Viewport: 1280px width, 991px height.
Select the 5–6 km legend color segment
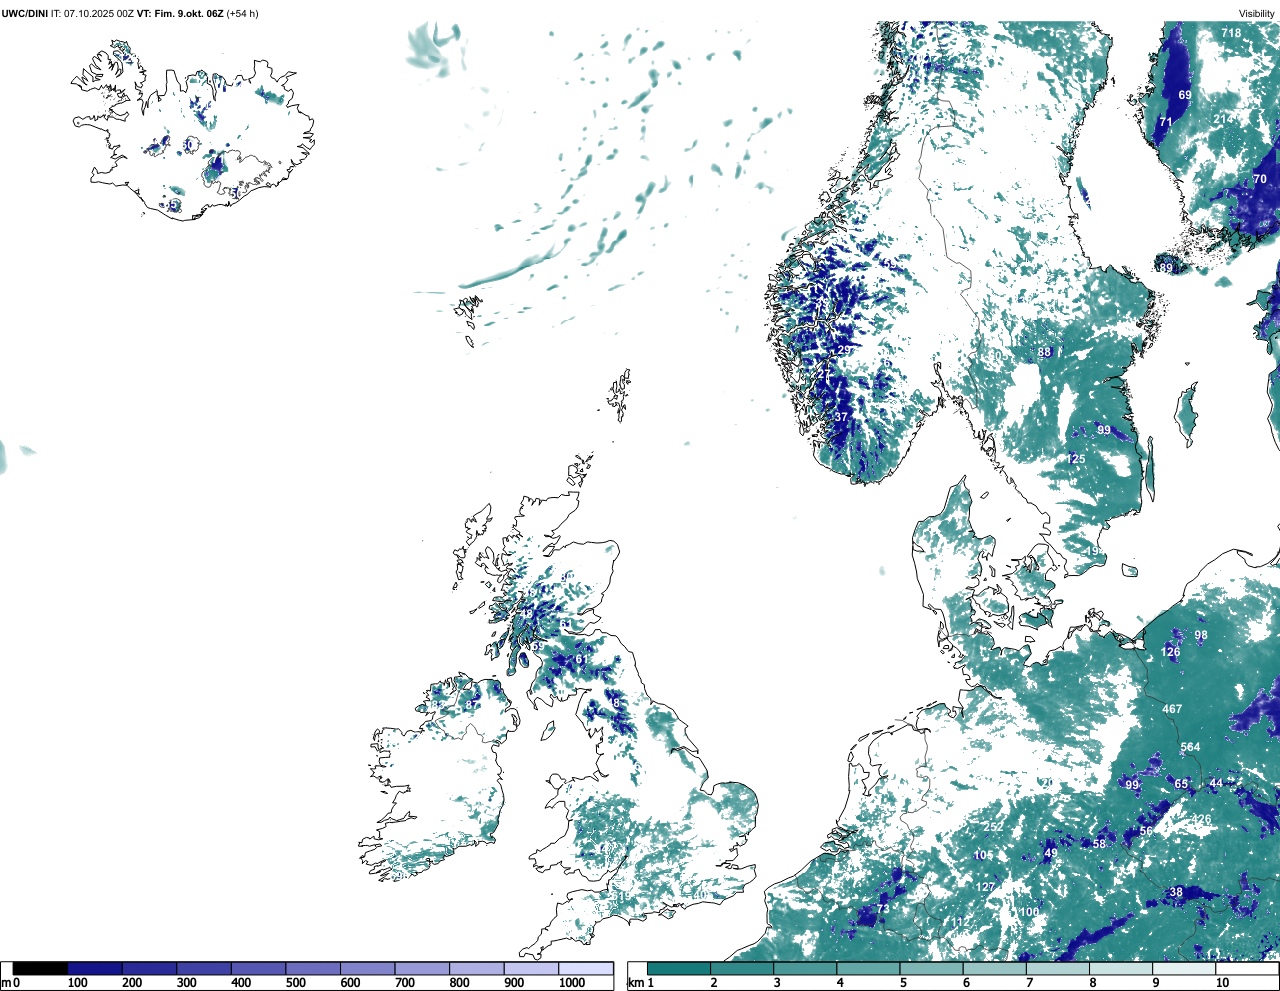click(931, 968)
